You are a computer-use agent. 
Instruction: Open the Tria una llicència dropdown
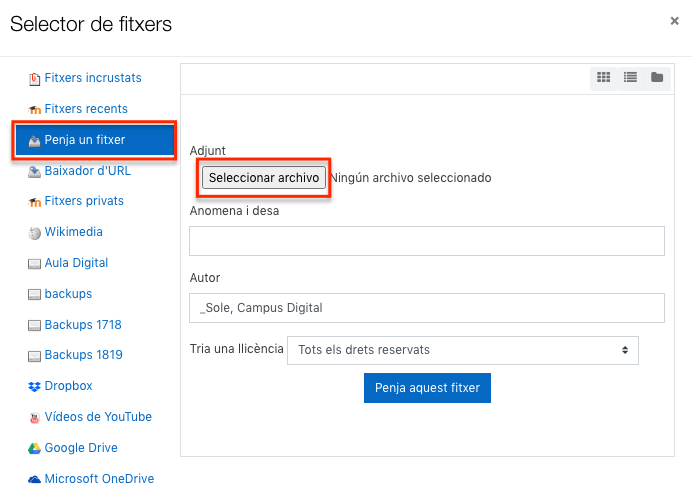pos(462,350)
